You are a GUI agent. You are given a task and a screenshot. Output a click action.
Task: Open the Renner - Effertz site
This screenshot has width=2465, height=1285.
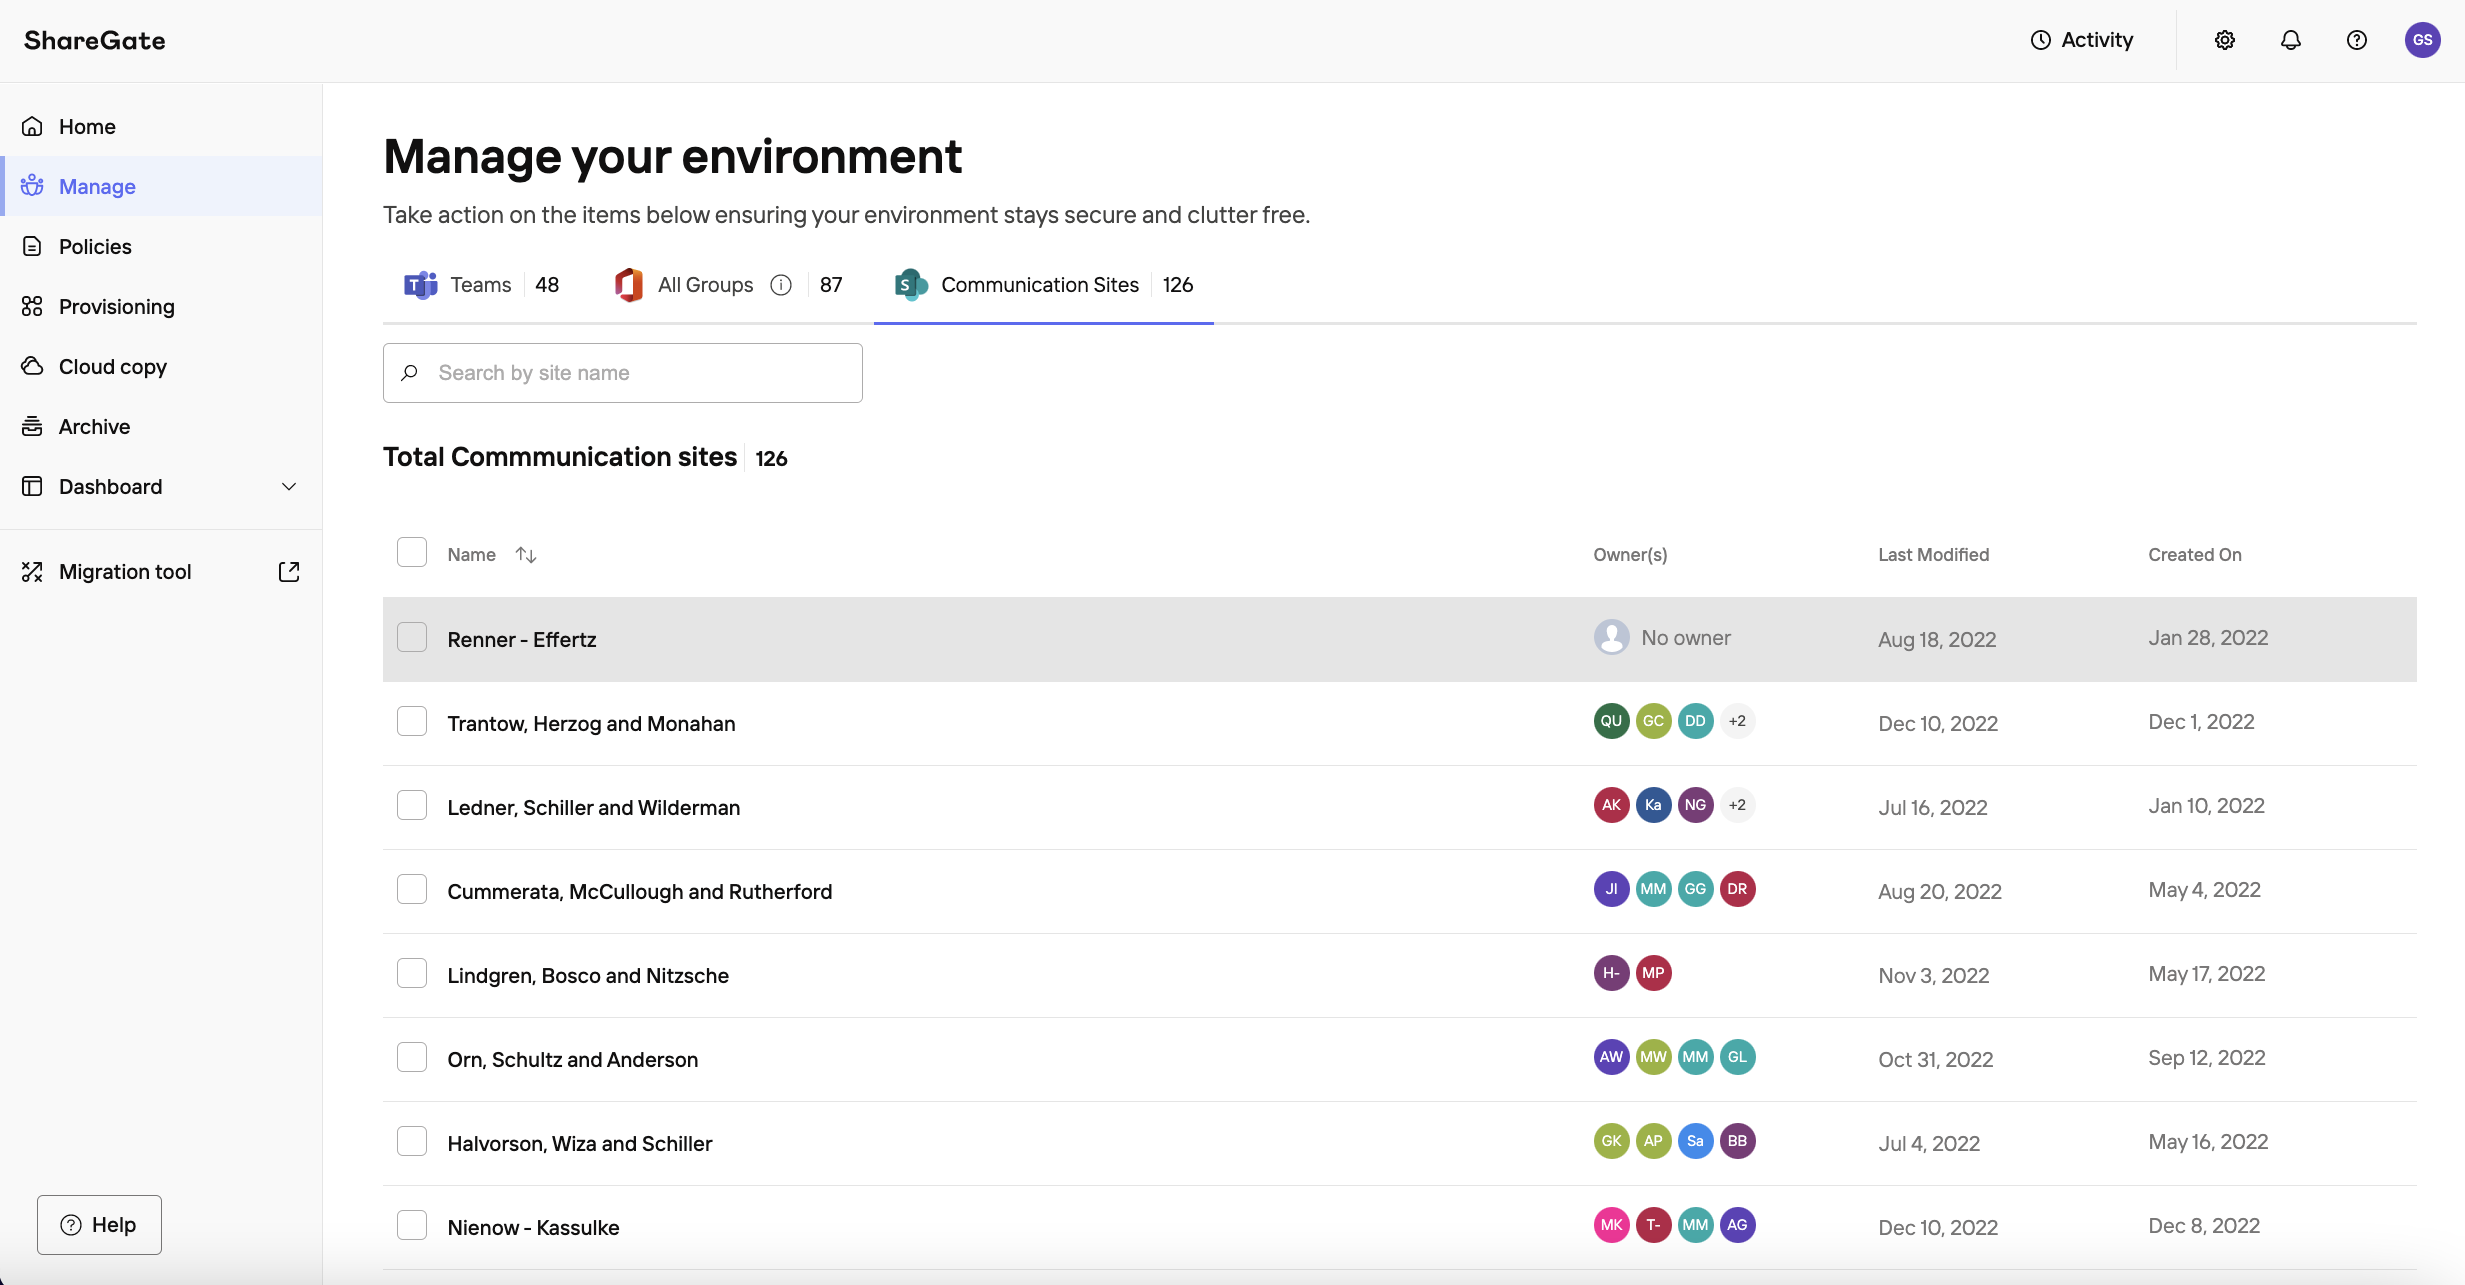pyautogui.click(x=522, y=639)
